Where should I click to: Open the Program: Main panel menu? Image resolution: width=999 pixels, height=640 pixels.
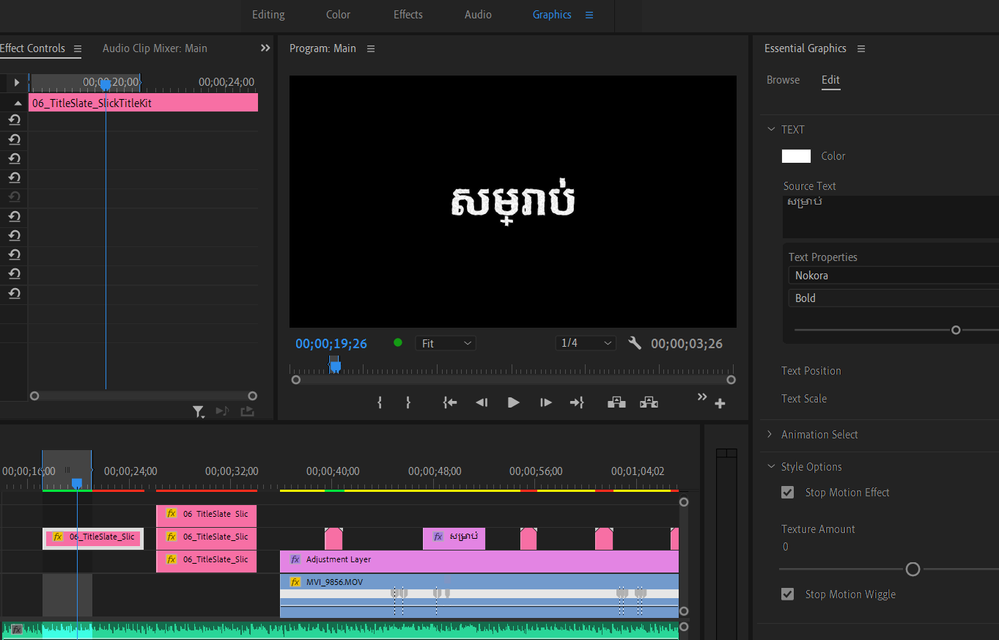pyautogui.click(x=371, y=48)
